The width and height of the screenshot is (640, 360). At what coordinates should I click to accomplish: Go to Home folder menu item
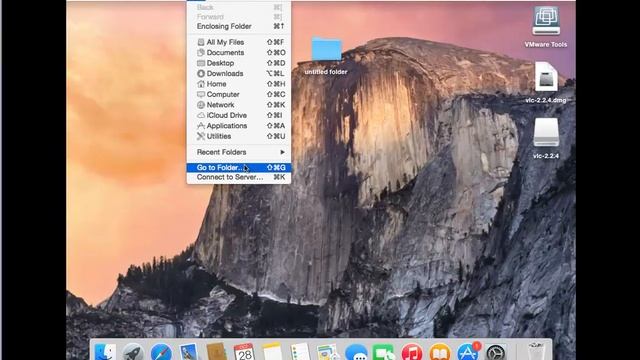[239, 84]
